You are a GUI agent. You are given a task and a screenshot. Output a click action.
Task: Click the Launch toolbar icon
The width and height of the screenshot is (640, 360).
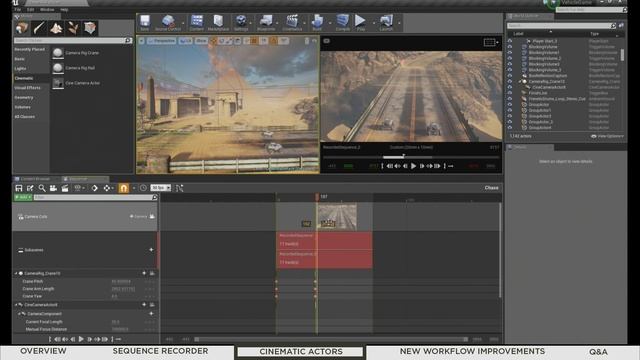click(386, 22)
